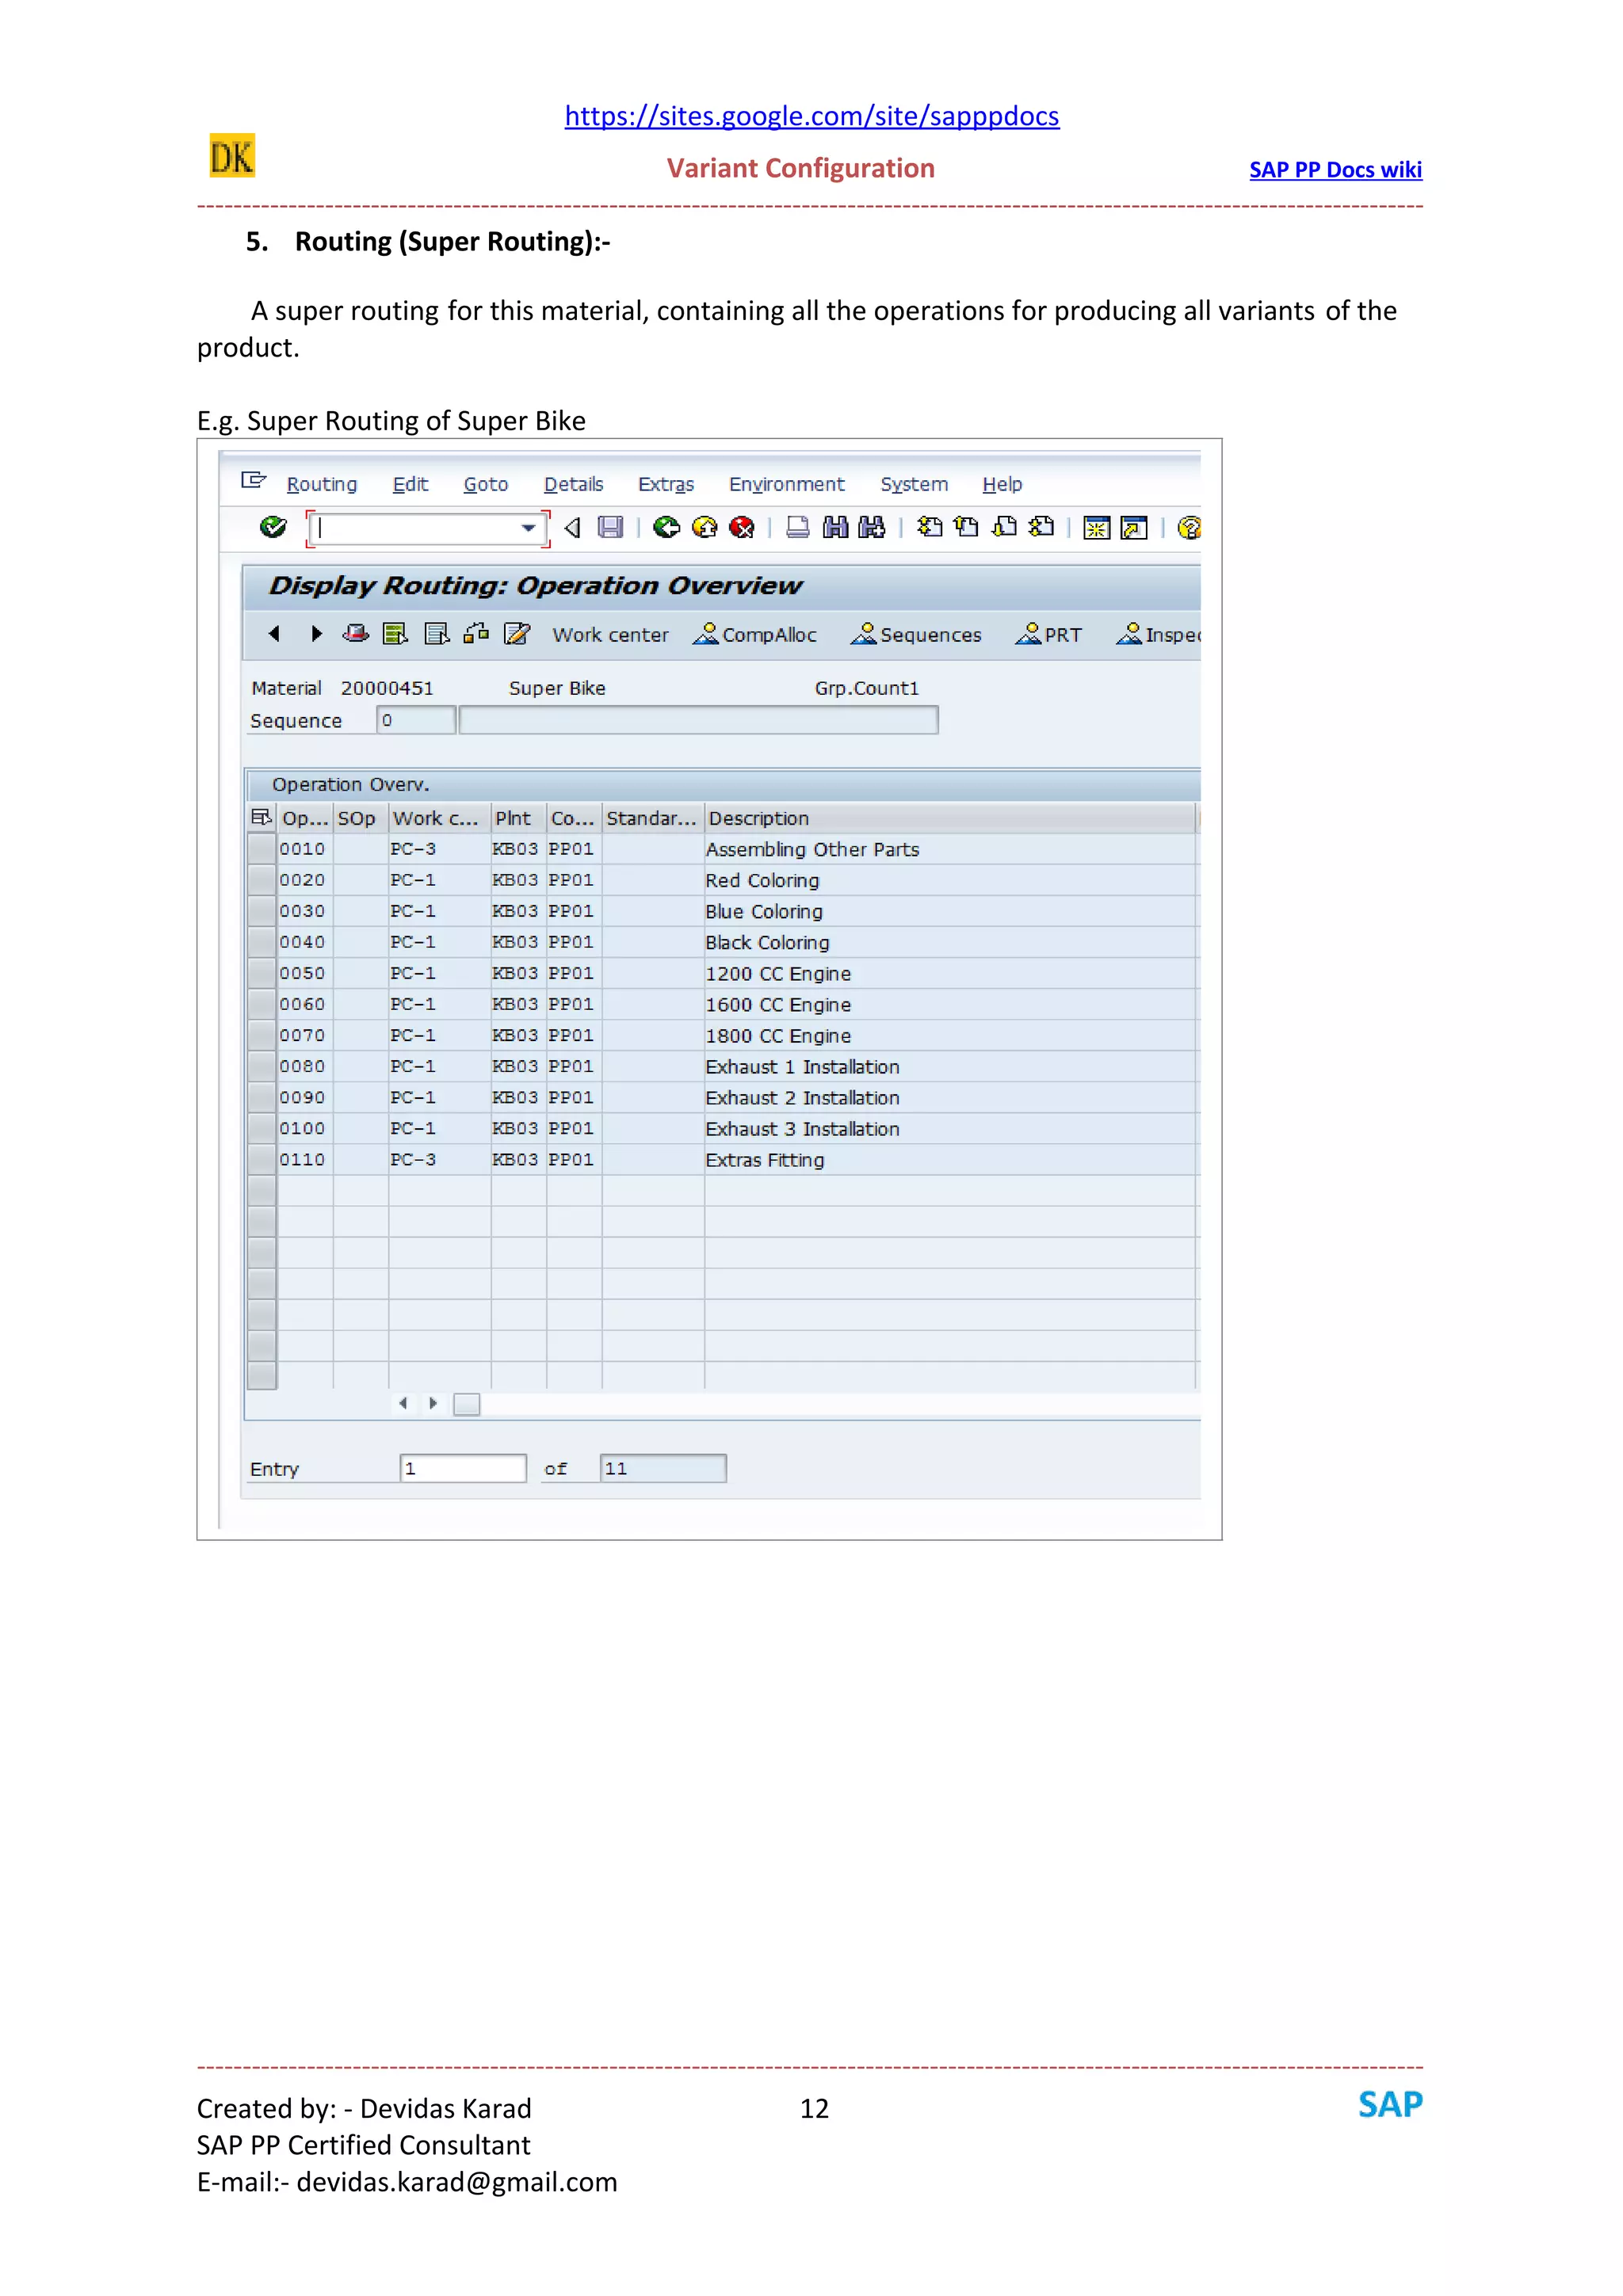This screenshot has width=1623, height=2296.
Task: Click the Sequences button
Action: pyautogui.click(x=916, y=634)
